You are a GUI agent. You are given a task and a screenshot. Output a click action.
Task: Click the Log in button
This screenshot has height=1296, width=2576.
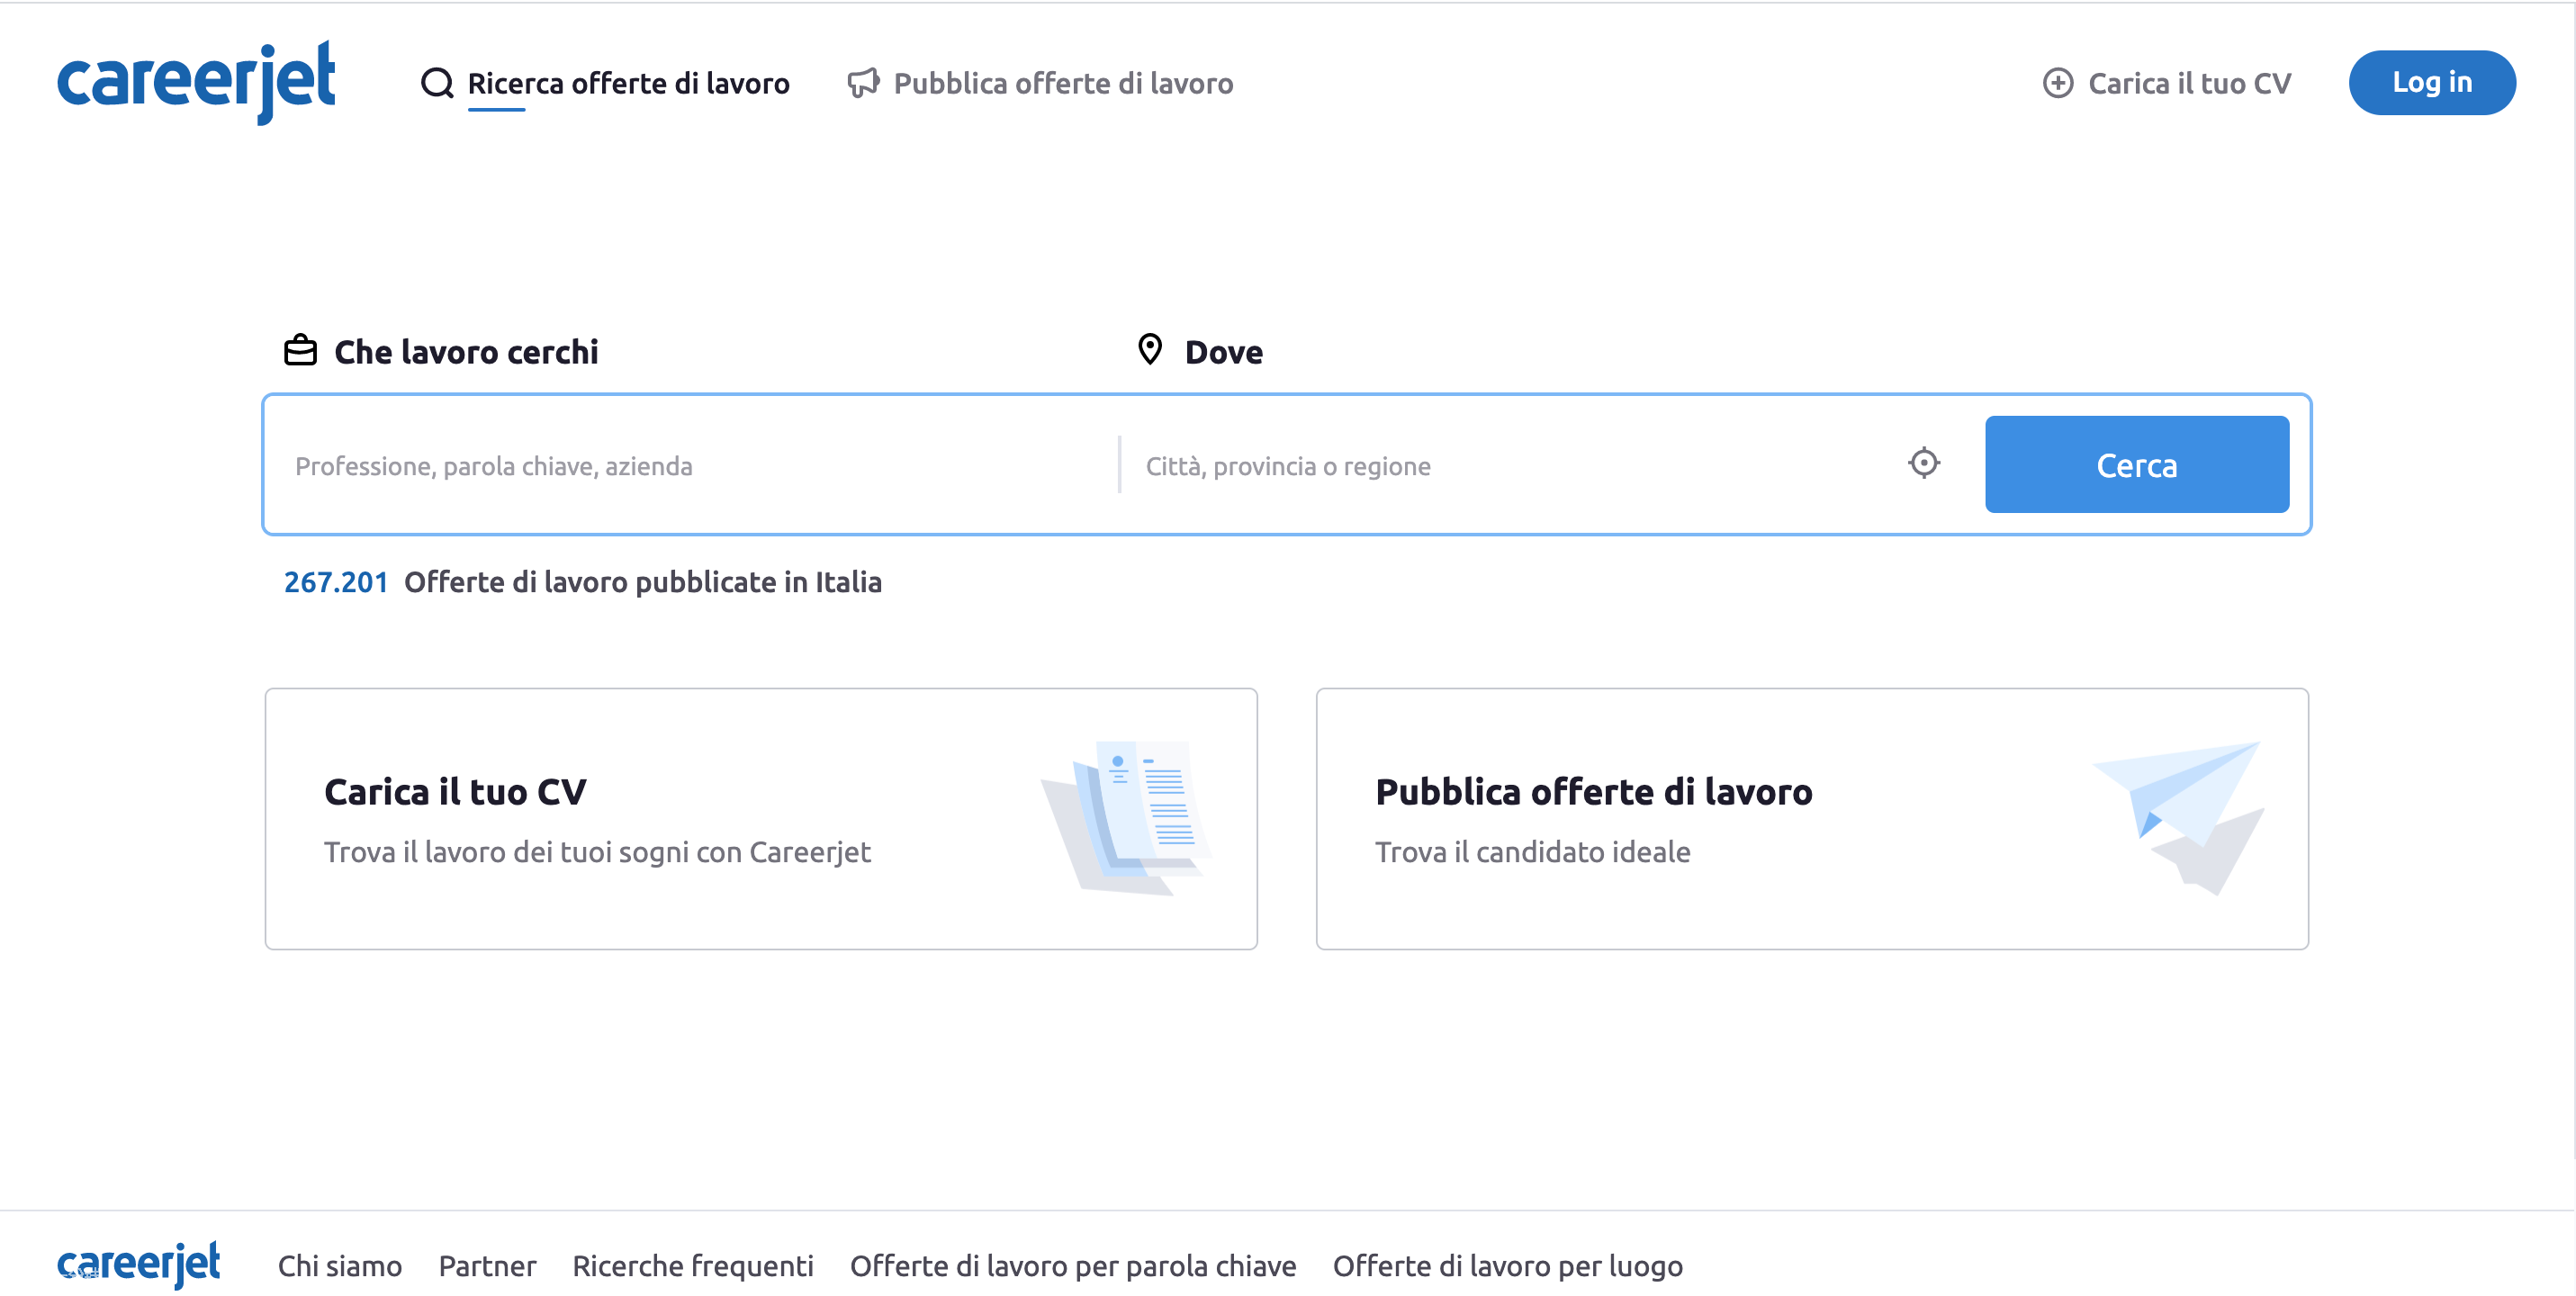click(2431, 82)
